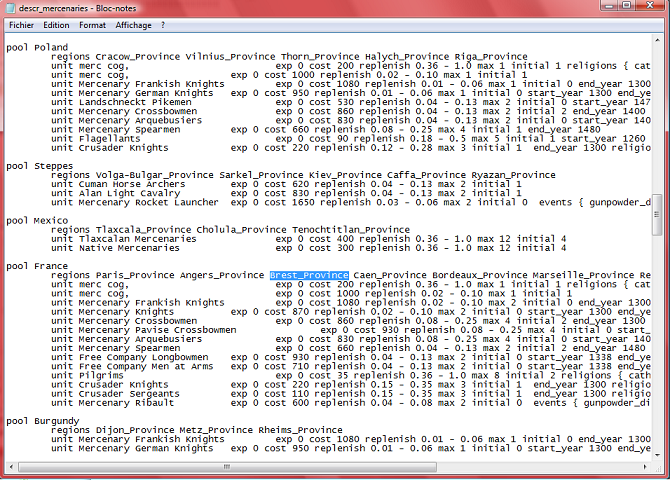Click 'cost 400' in Tlaxcalan Mercenaries row
This screenshot has width=670, height=480.
pyautogui.click(x=332, y=239)
